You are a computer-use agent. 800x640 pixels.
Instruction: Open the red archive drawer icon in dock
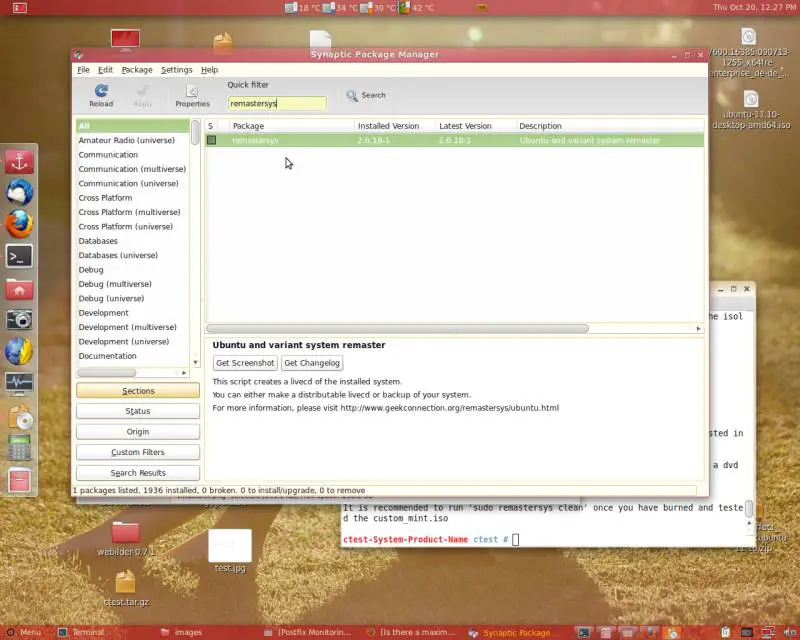pyautogui.click(x=19, y=480)
